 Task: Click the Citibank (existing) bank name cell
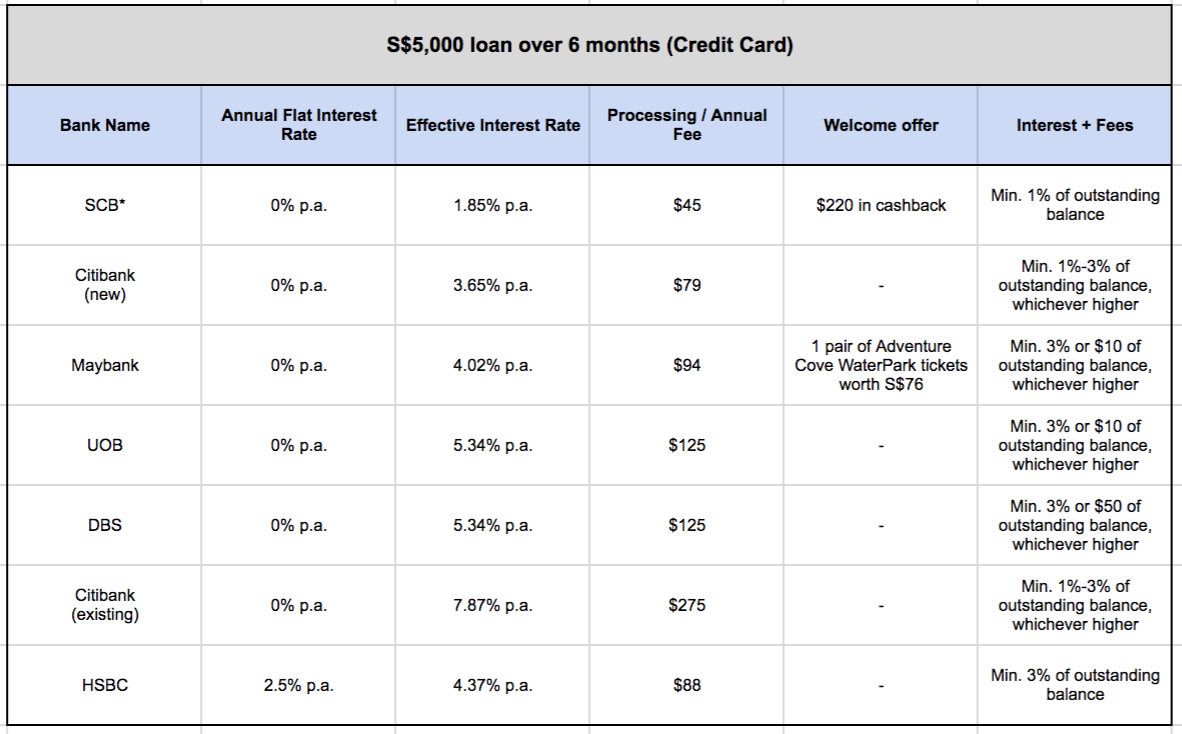(104, 605)
